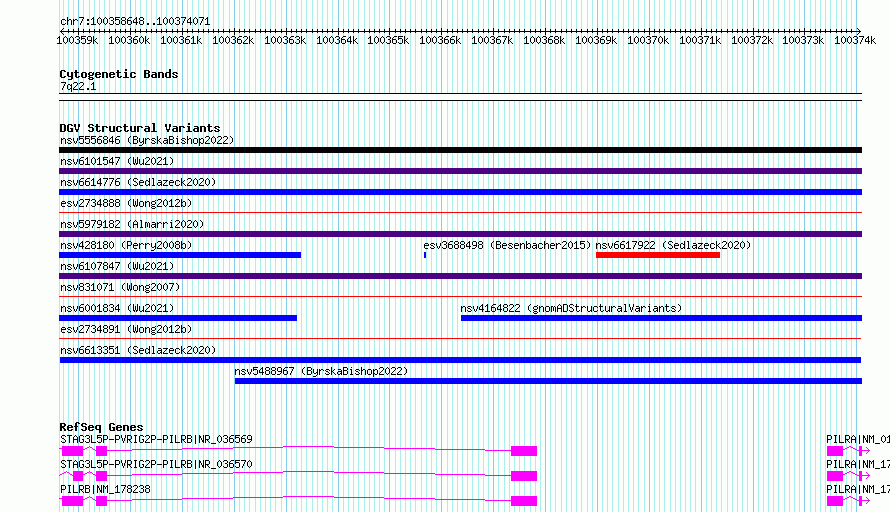Viewport: 890px width, 512px height.
Task: Click thin red esv2734891 variant line
Action: [x=460, y=339]
